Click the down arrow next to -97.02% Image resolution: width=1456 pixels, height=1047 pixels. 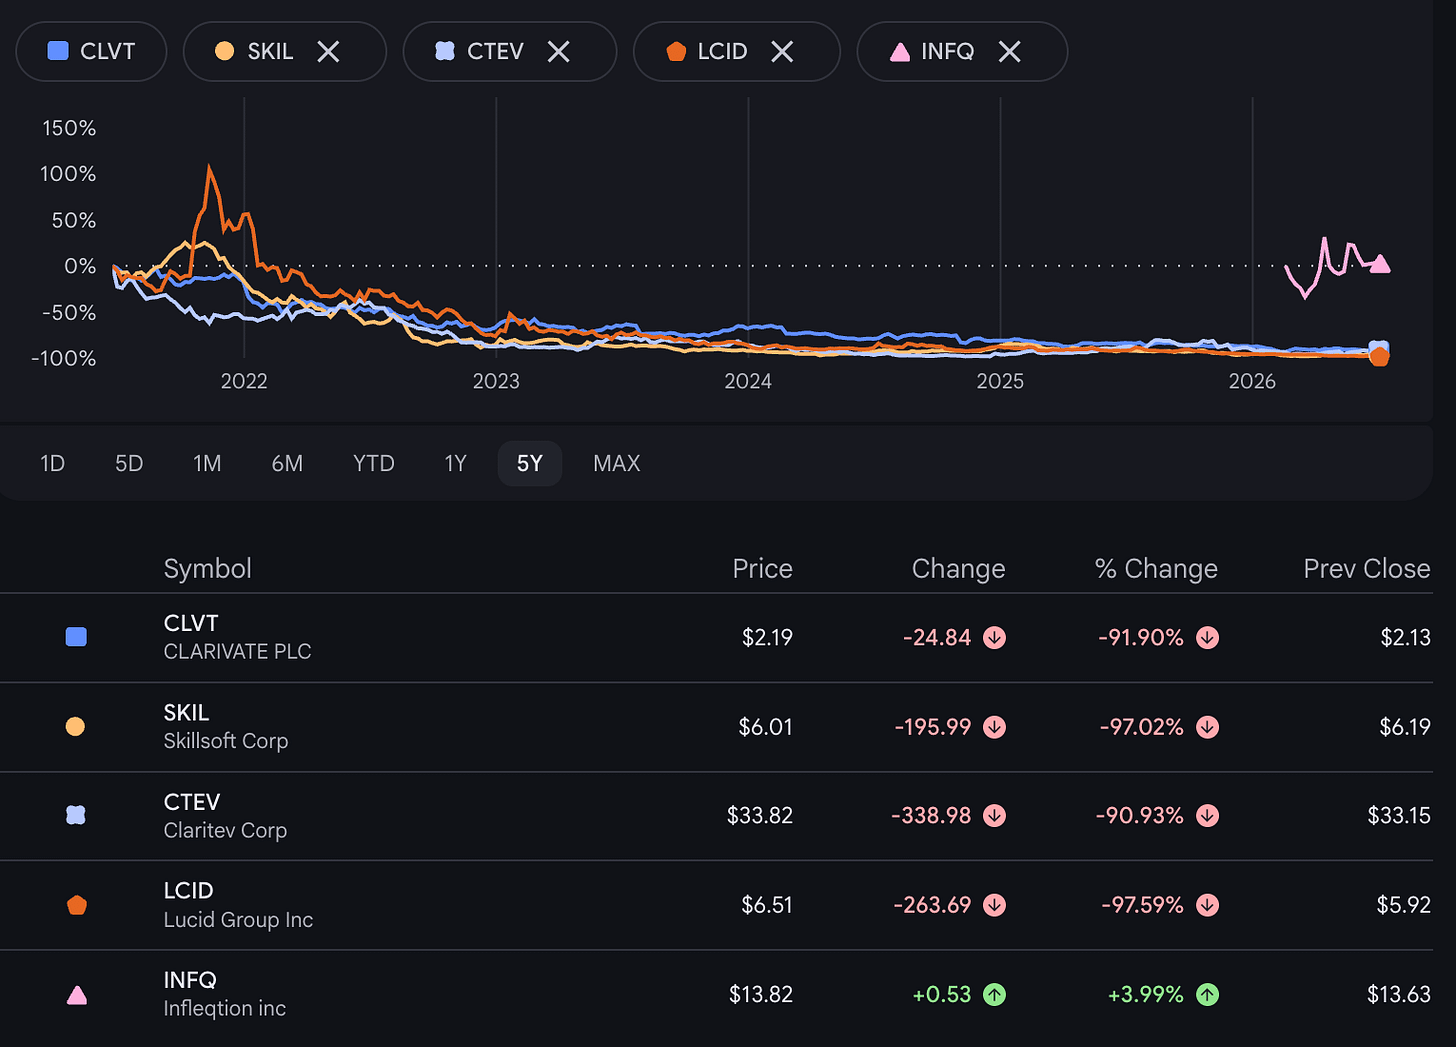click(1207, 727)
